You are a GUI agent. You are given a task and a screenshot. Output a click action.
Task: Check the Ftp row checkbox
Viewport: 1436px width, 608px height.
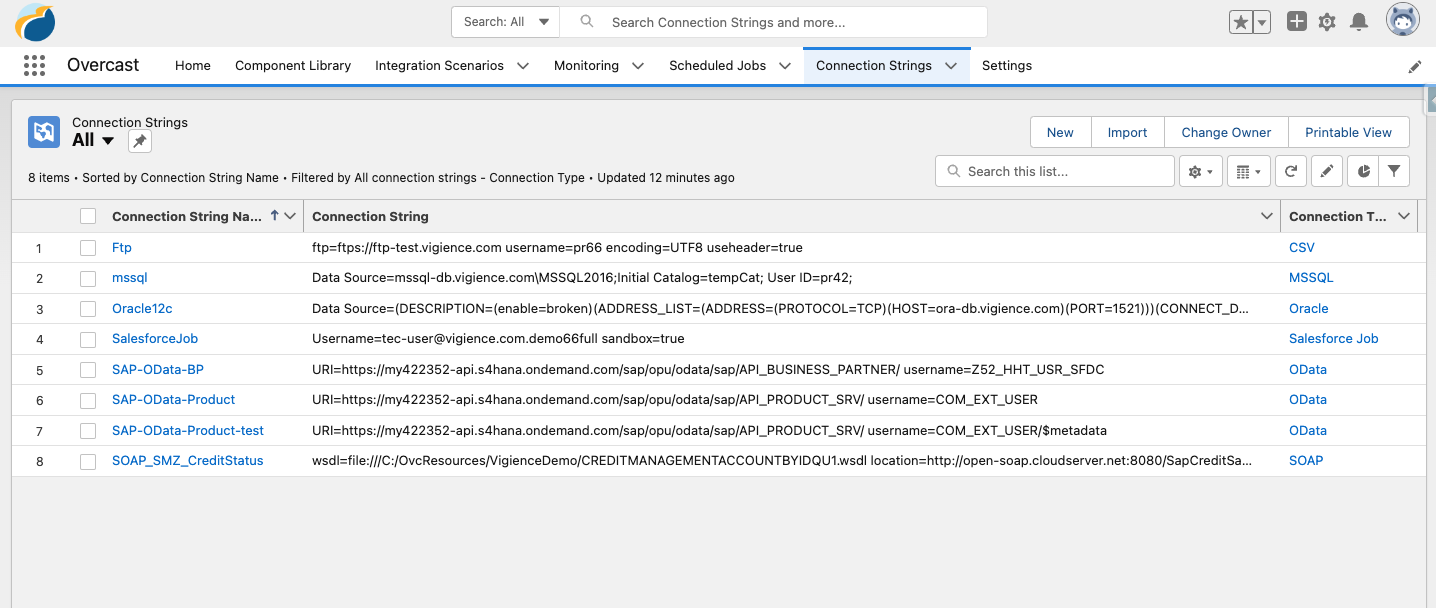pos(88,247)
